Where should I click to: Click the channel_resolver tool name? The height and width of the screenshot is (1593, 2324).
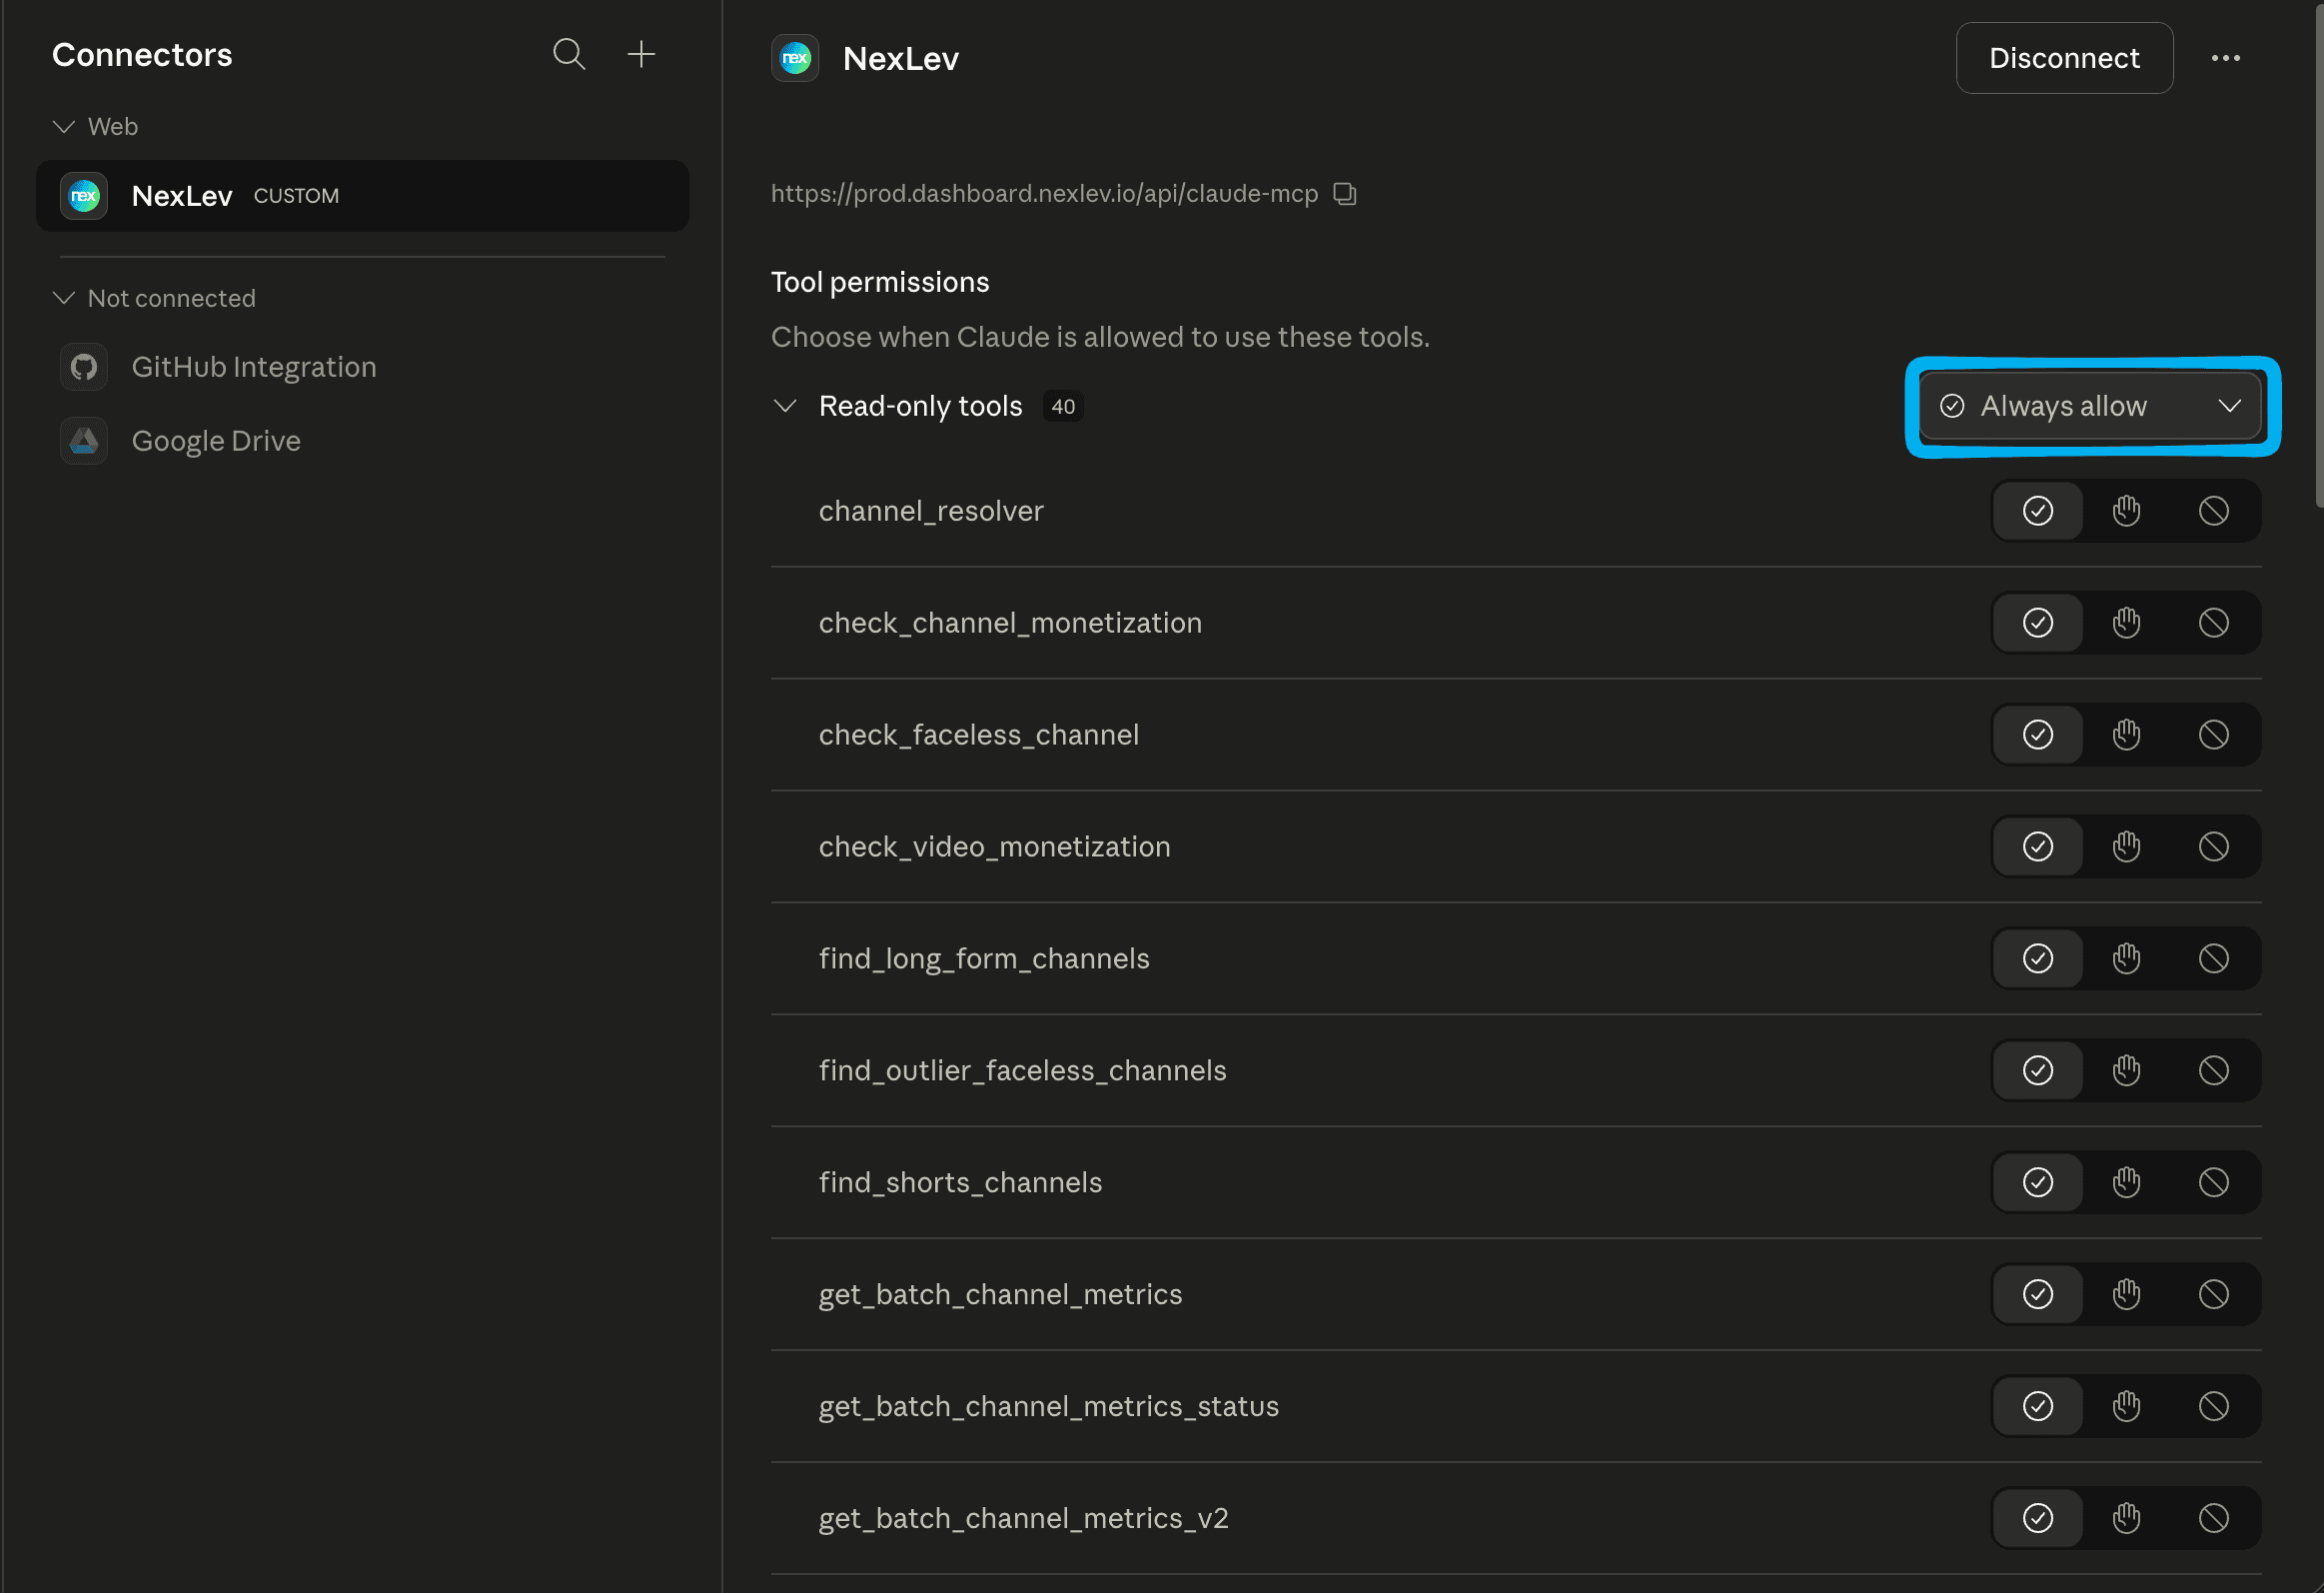coord(931,511)
